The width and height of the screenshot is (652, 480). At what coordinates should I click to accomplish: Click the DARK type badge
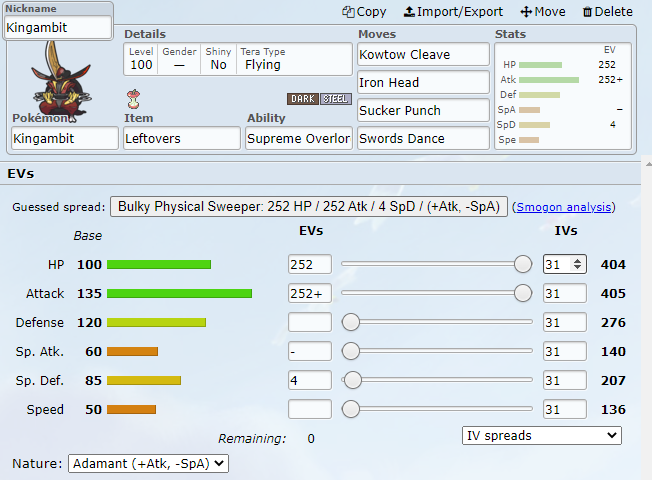[303, 99]
